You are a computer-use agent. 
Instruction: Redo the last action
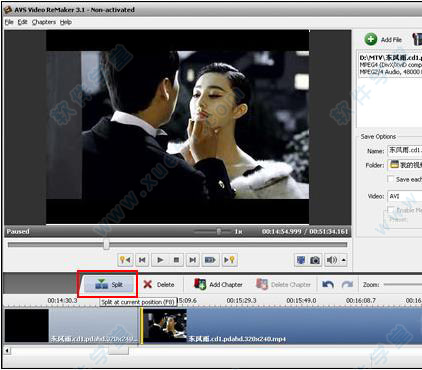coord(347,284)
